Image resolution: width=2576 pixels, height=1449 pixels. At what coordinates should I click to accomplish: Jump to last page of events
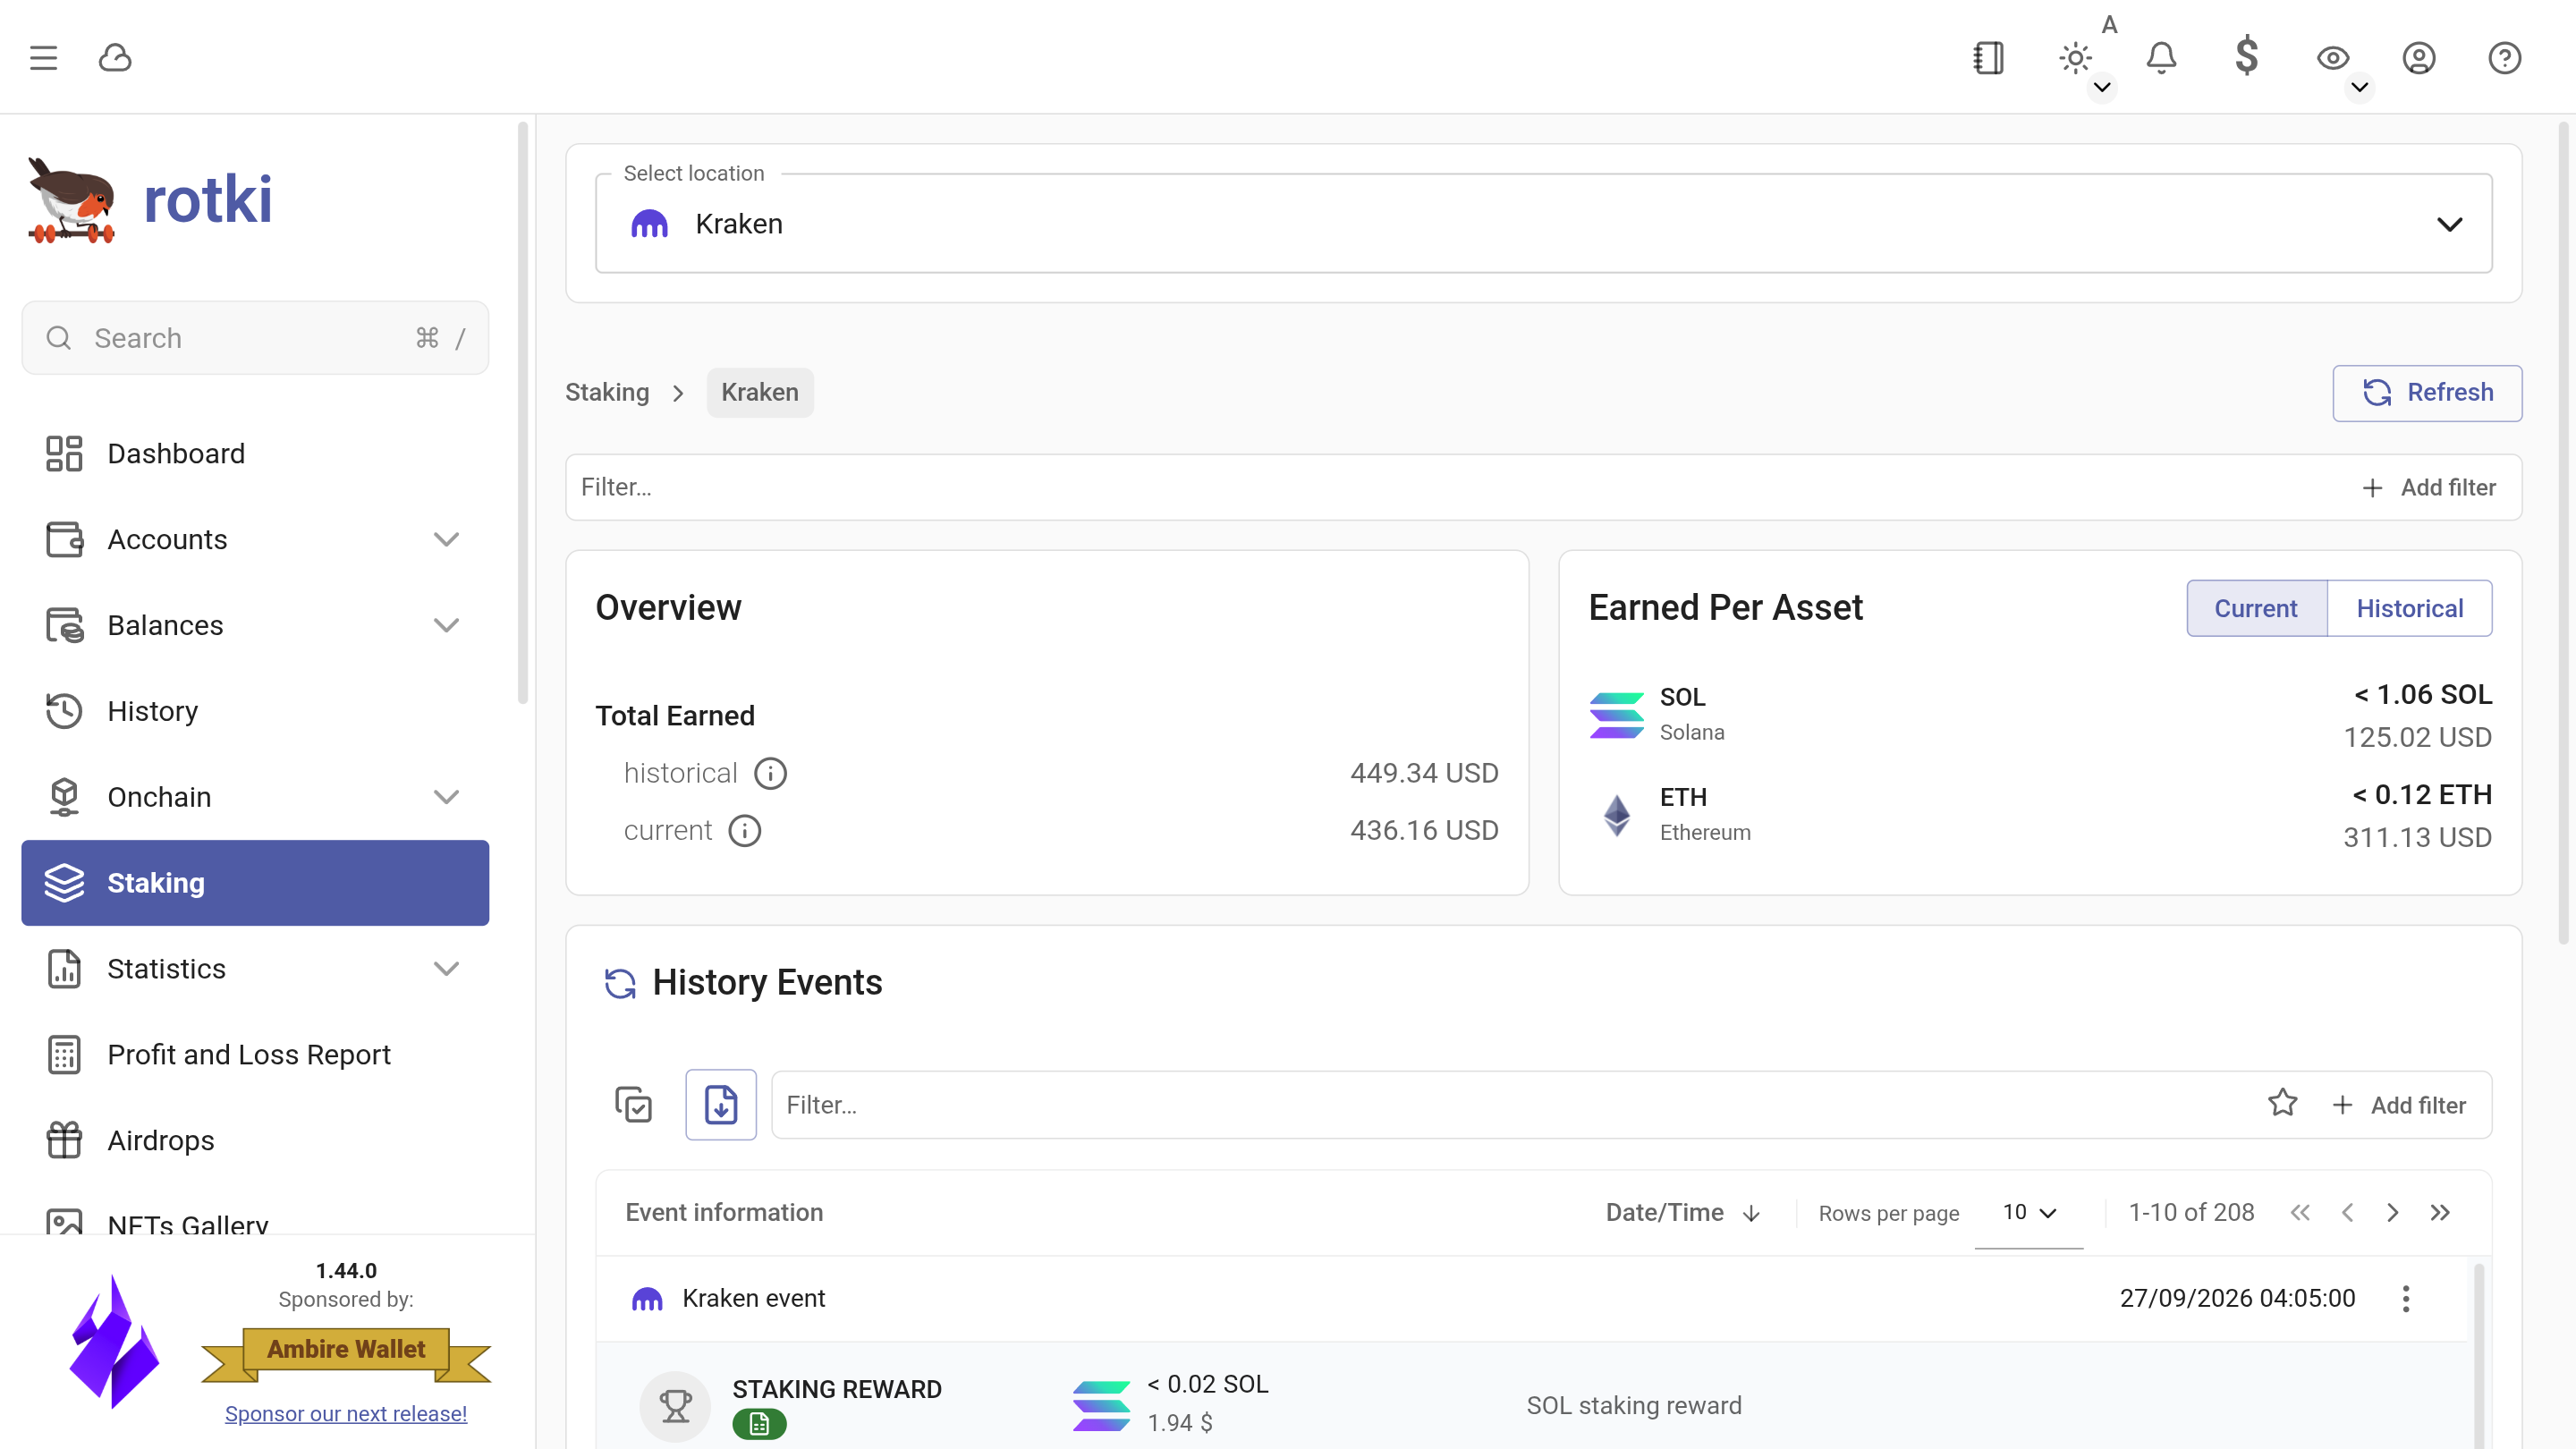click(x=2440, y=1213)
